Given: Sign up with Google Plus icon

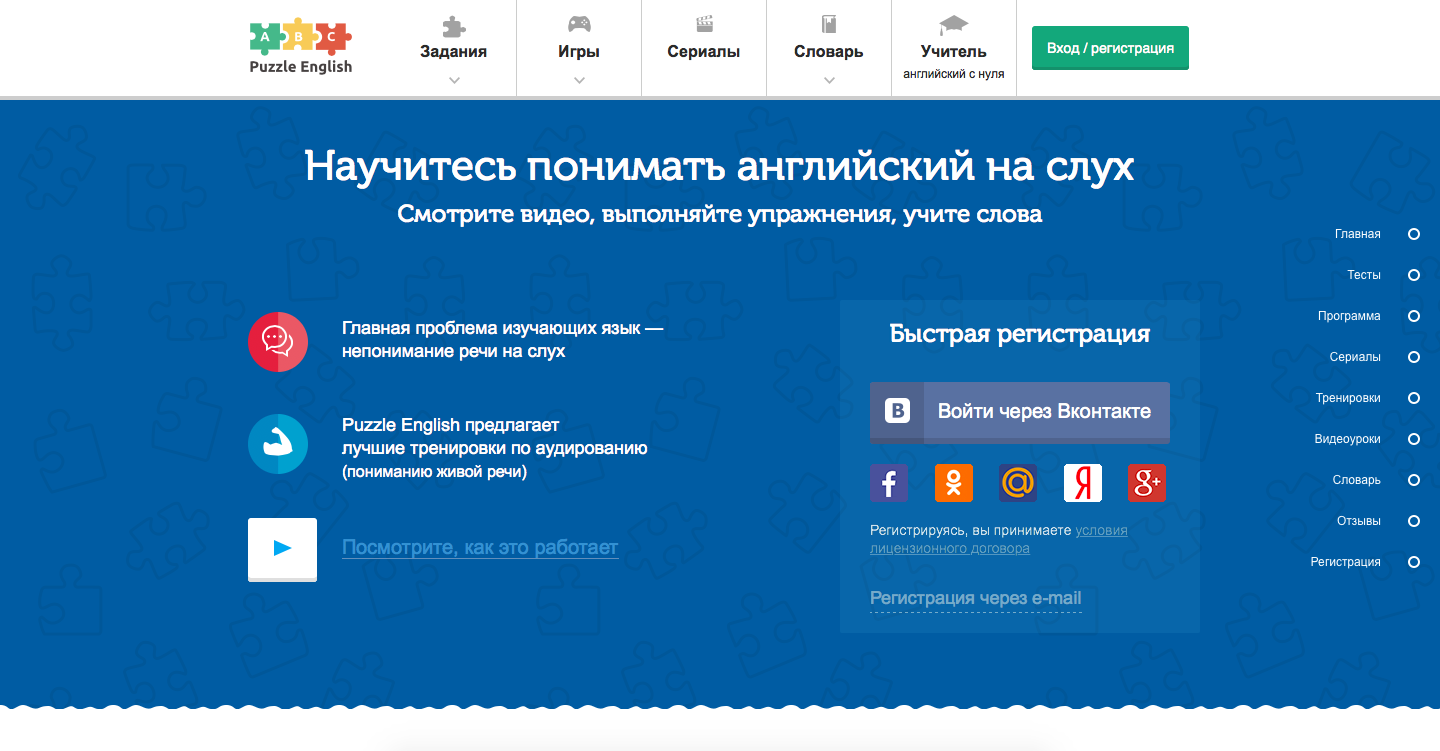Looking at the screenshot, I should (x=1146, y=483).
